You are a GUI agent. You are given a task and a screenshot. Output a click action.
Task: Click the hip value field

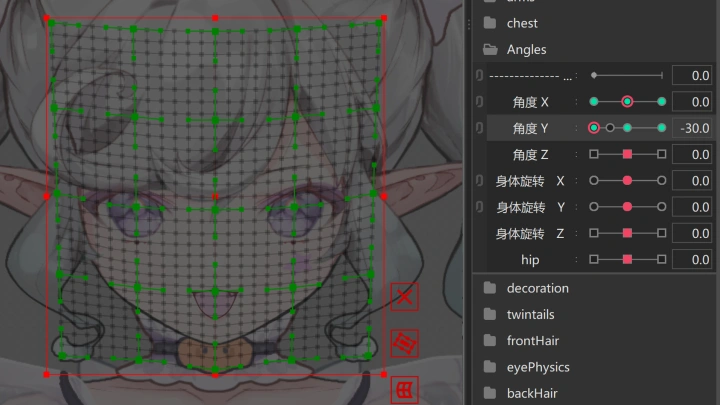(692, 259)
